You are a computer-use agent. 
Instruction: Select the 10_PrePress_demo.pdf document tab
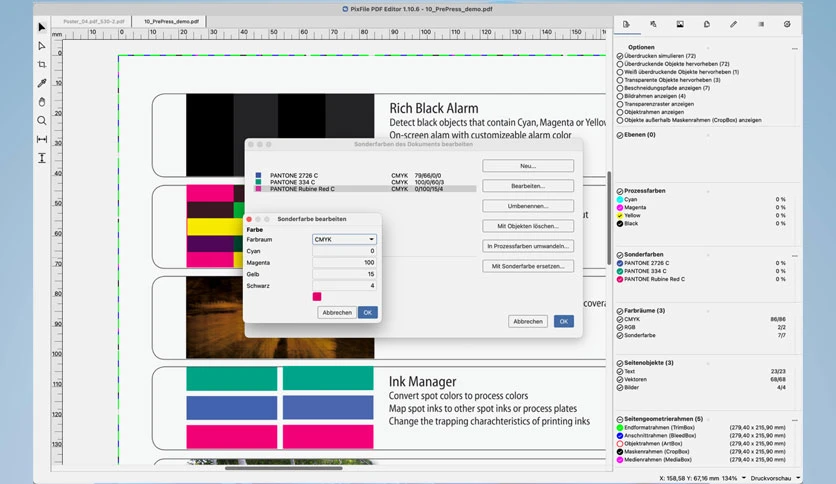171,21
